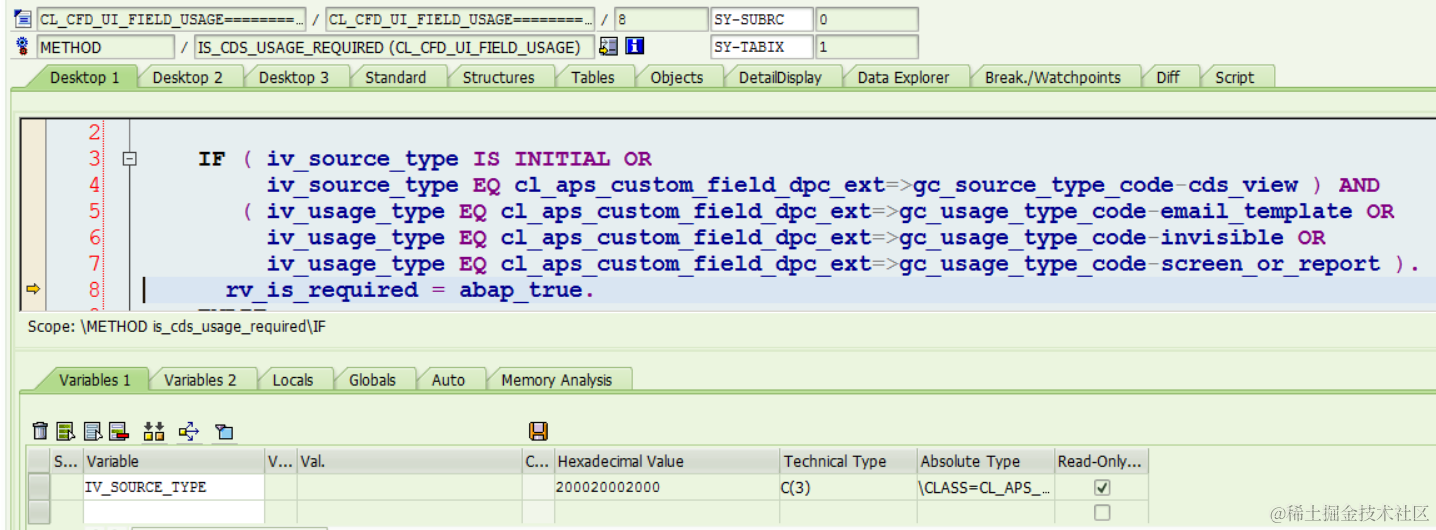1436x530 pixels.
Task: Click the Variable column header
Action: (x=173, y=461)
